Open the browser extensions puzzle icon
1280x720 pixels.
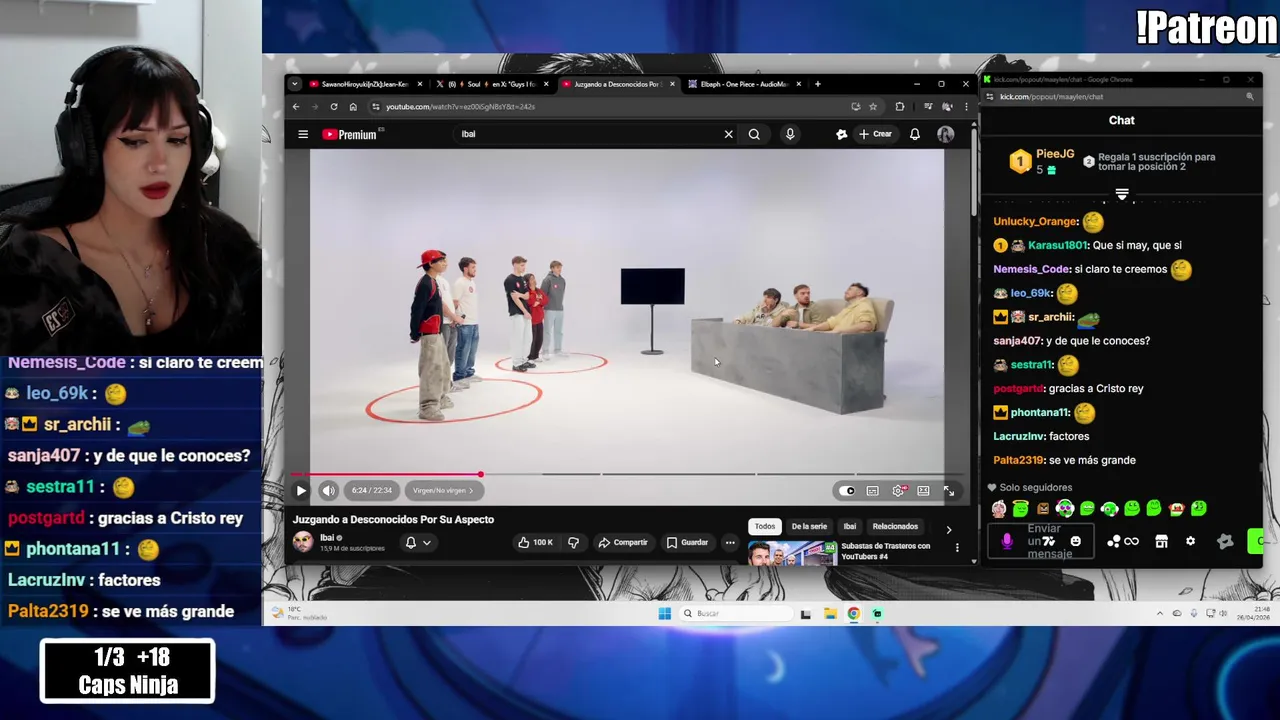coord(900,107)
